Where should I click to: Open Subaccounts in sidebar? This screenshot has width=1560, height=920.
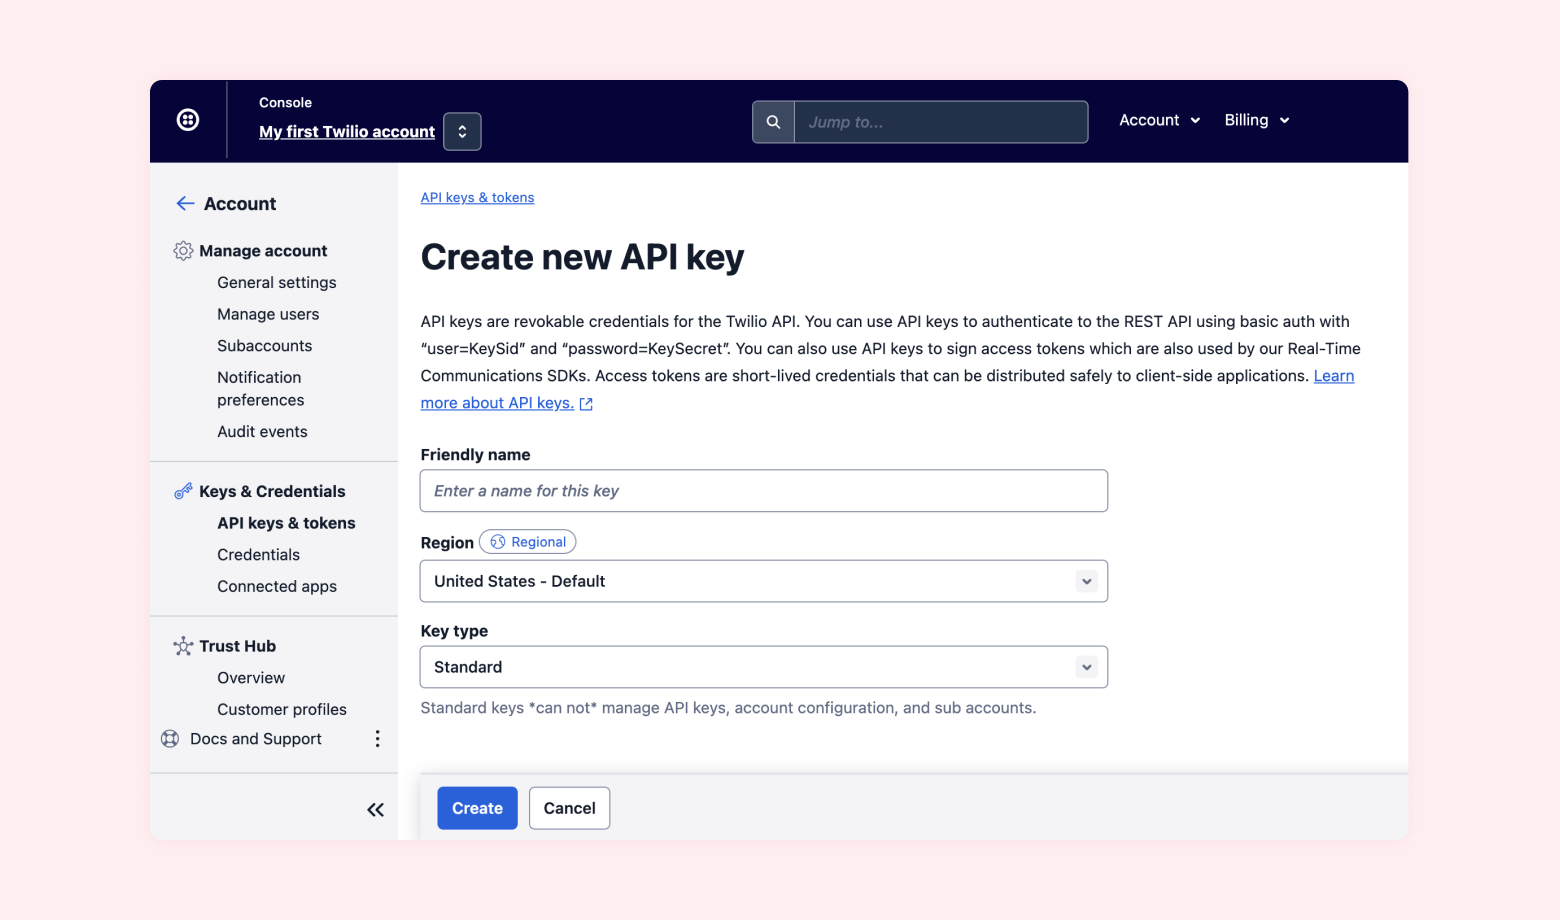pyautogui.click(x=265, y=346)
